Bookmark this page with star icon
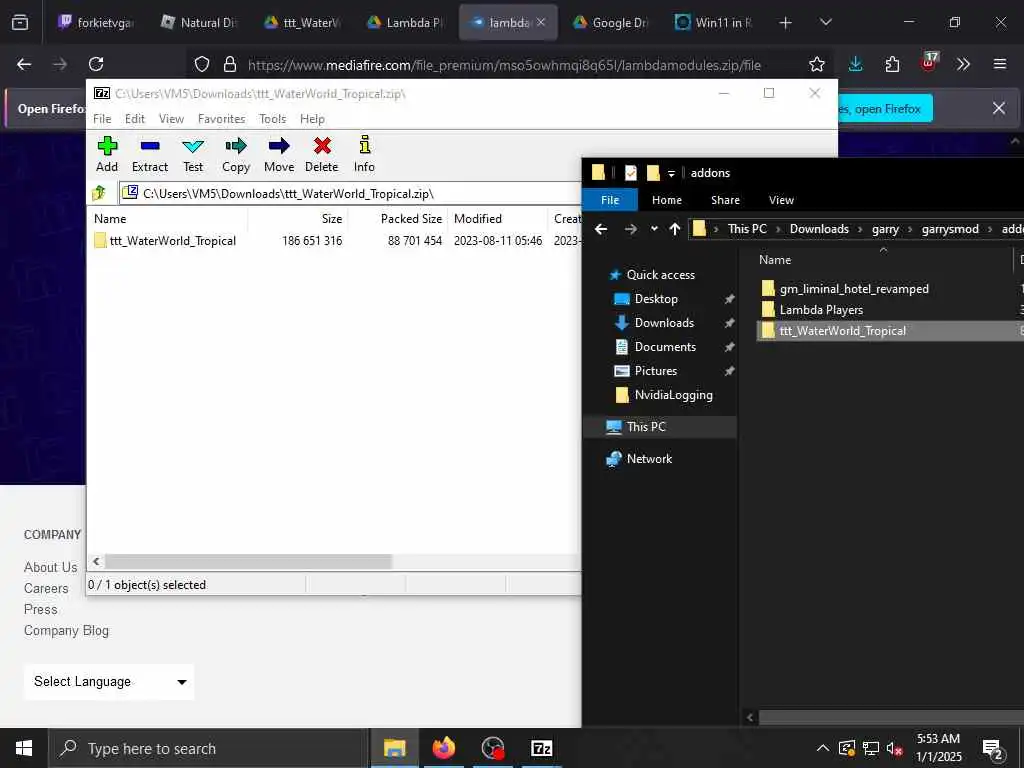 tap(816, 64)
